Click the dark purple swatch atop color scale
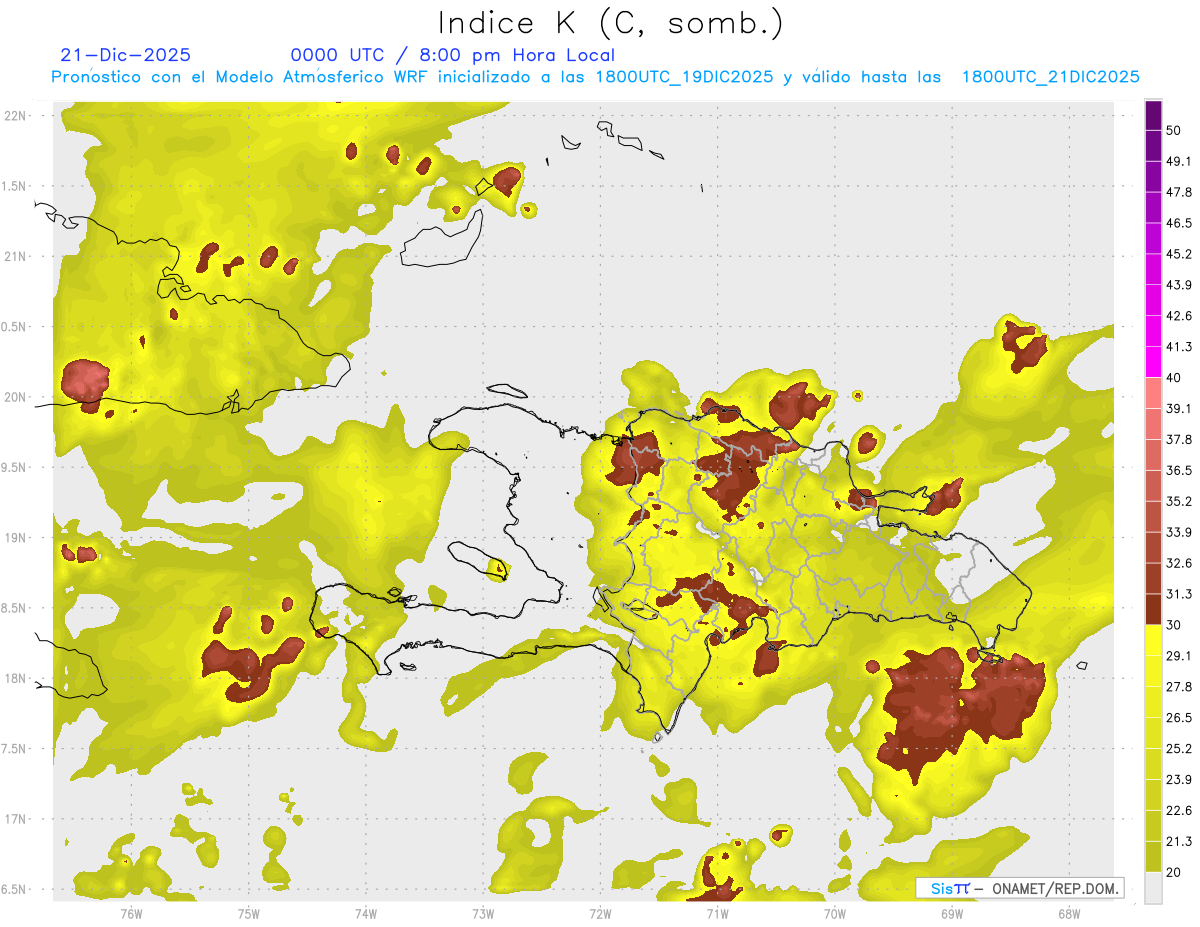 point(1153,116)
